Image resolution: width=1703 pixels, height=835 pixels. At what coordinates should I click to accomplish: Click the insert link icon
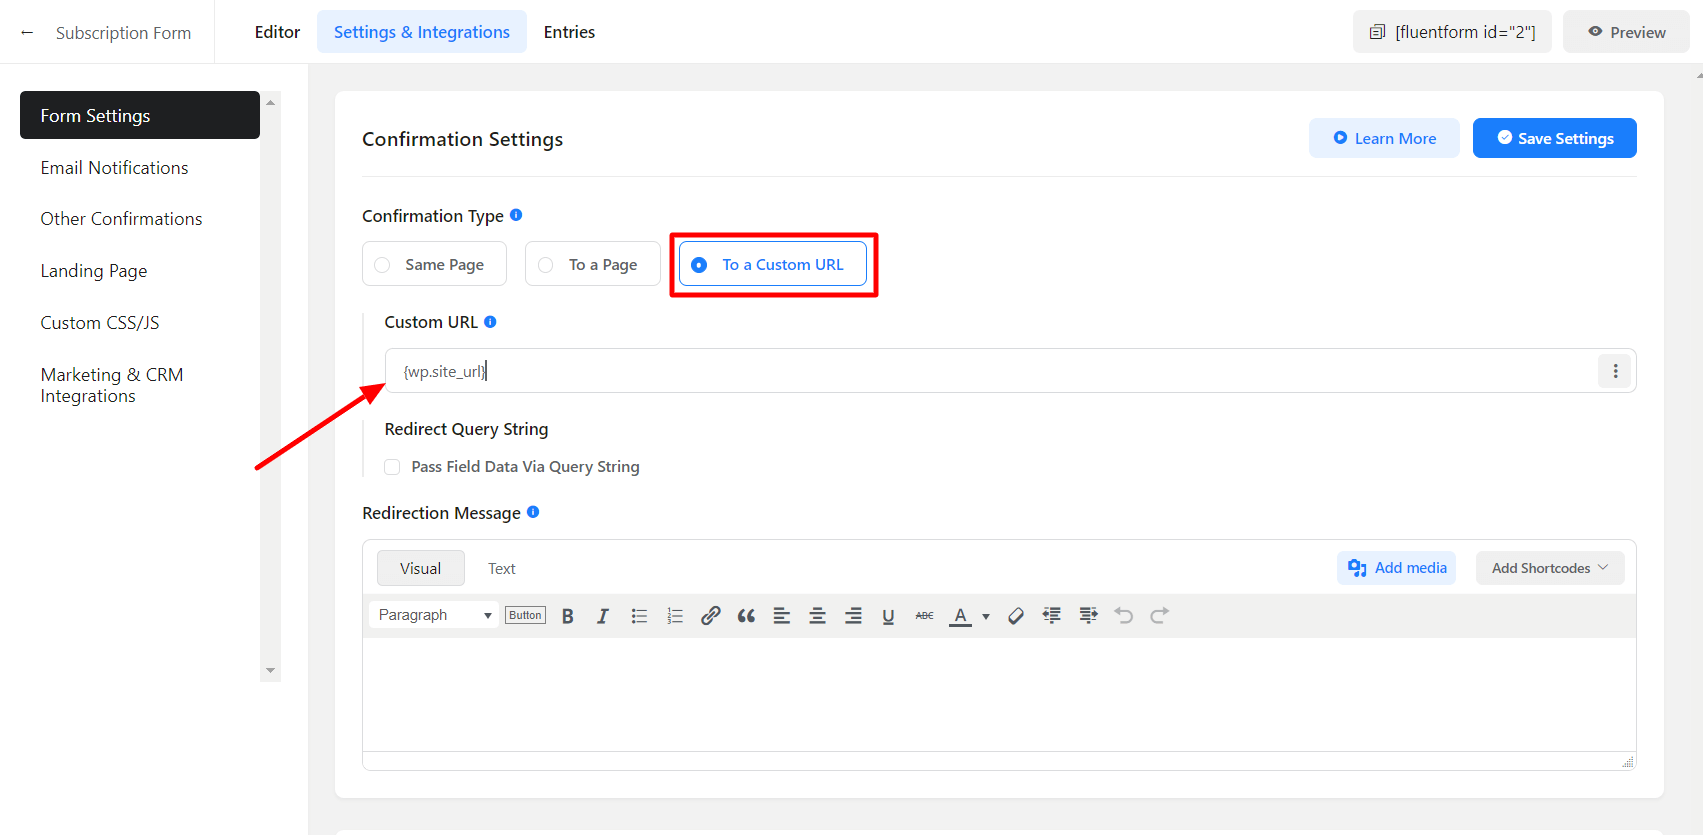[710, 616]
